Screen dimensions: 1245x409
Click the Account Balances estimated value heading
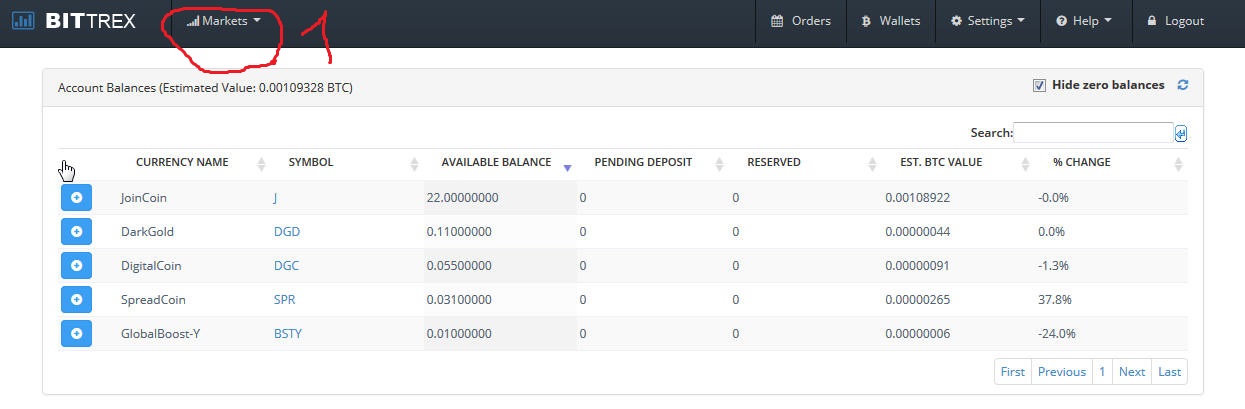coord(205,88)
